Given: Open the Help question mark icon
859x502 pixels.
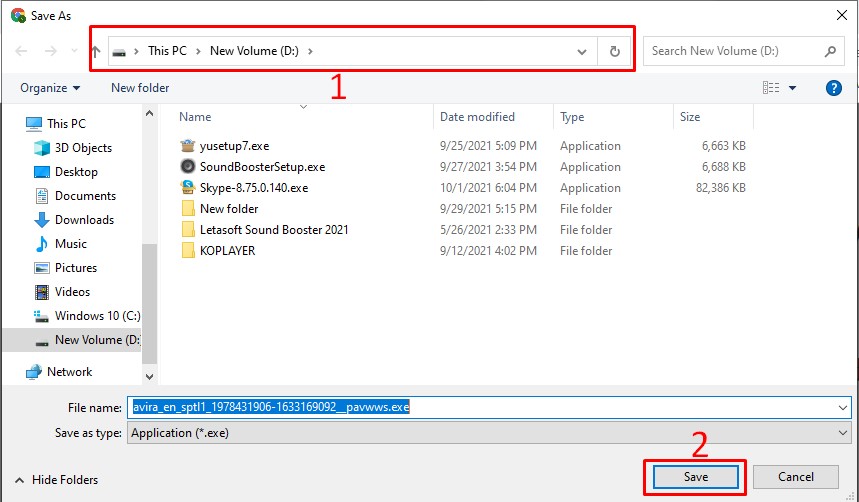Looking at the screenshot, I should pyautogui.click(x=834, y=88).
